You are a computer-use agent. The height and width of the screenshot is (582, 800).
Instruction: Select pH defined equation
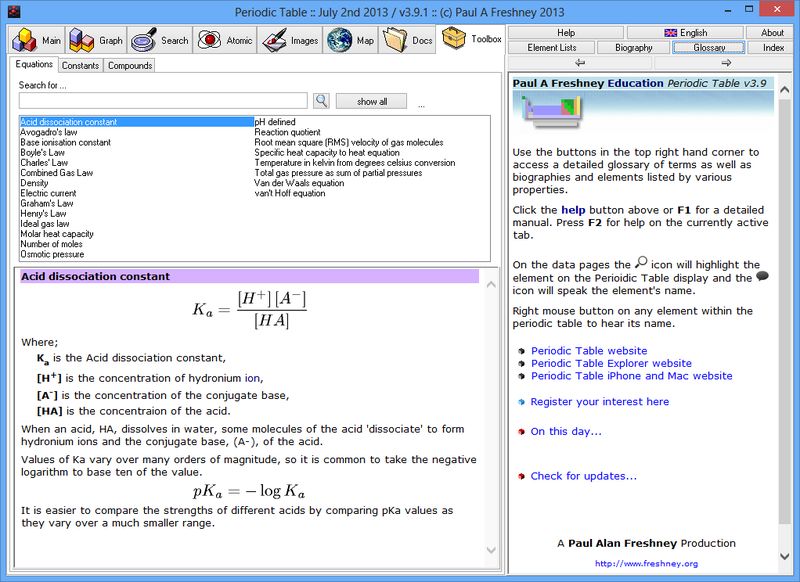point(274,122)
